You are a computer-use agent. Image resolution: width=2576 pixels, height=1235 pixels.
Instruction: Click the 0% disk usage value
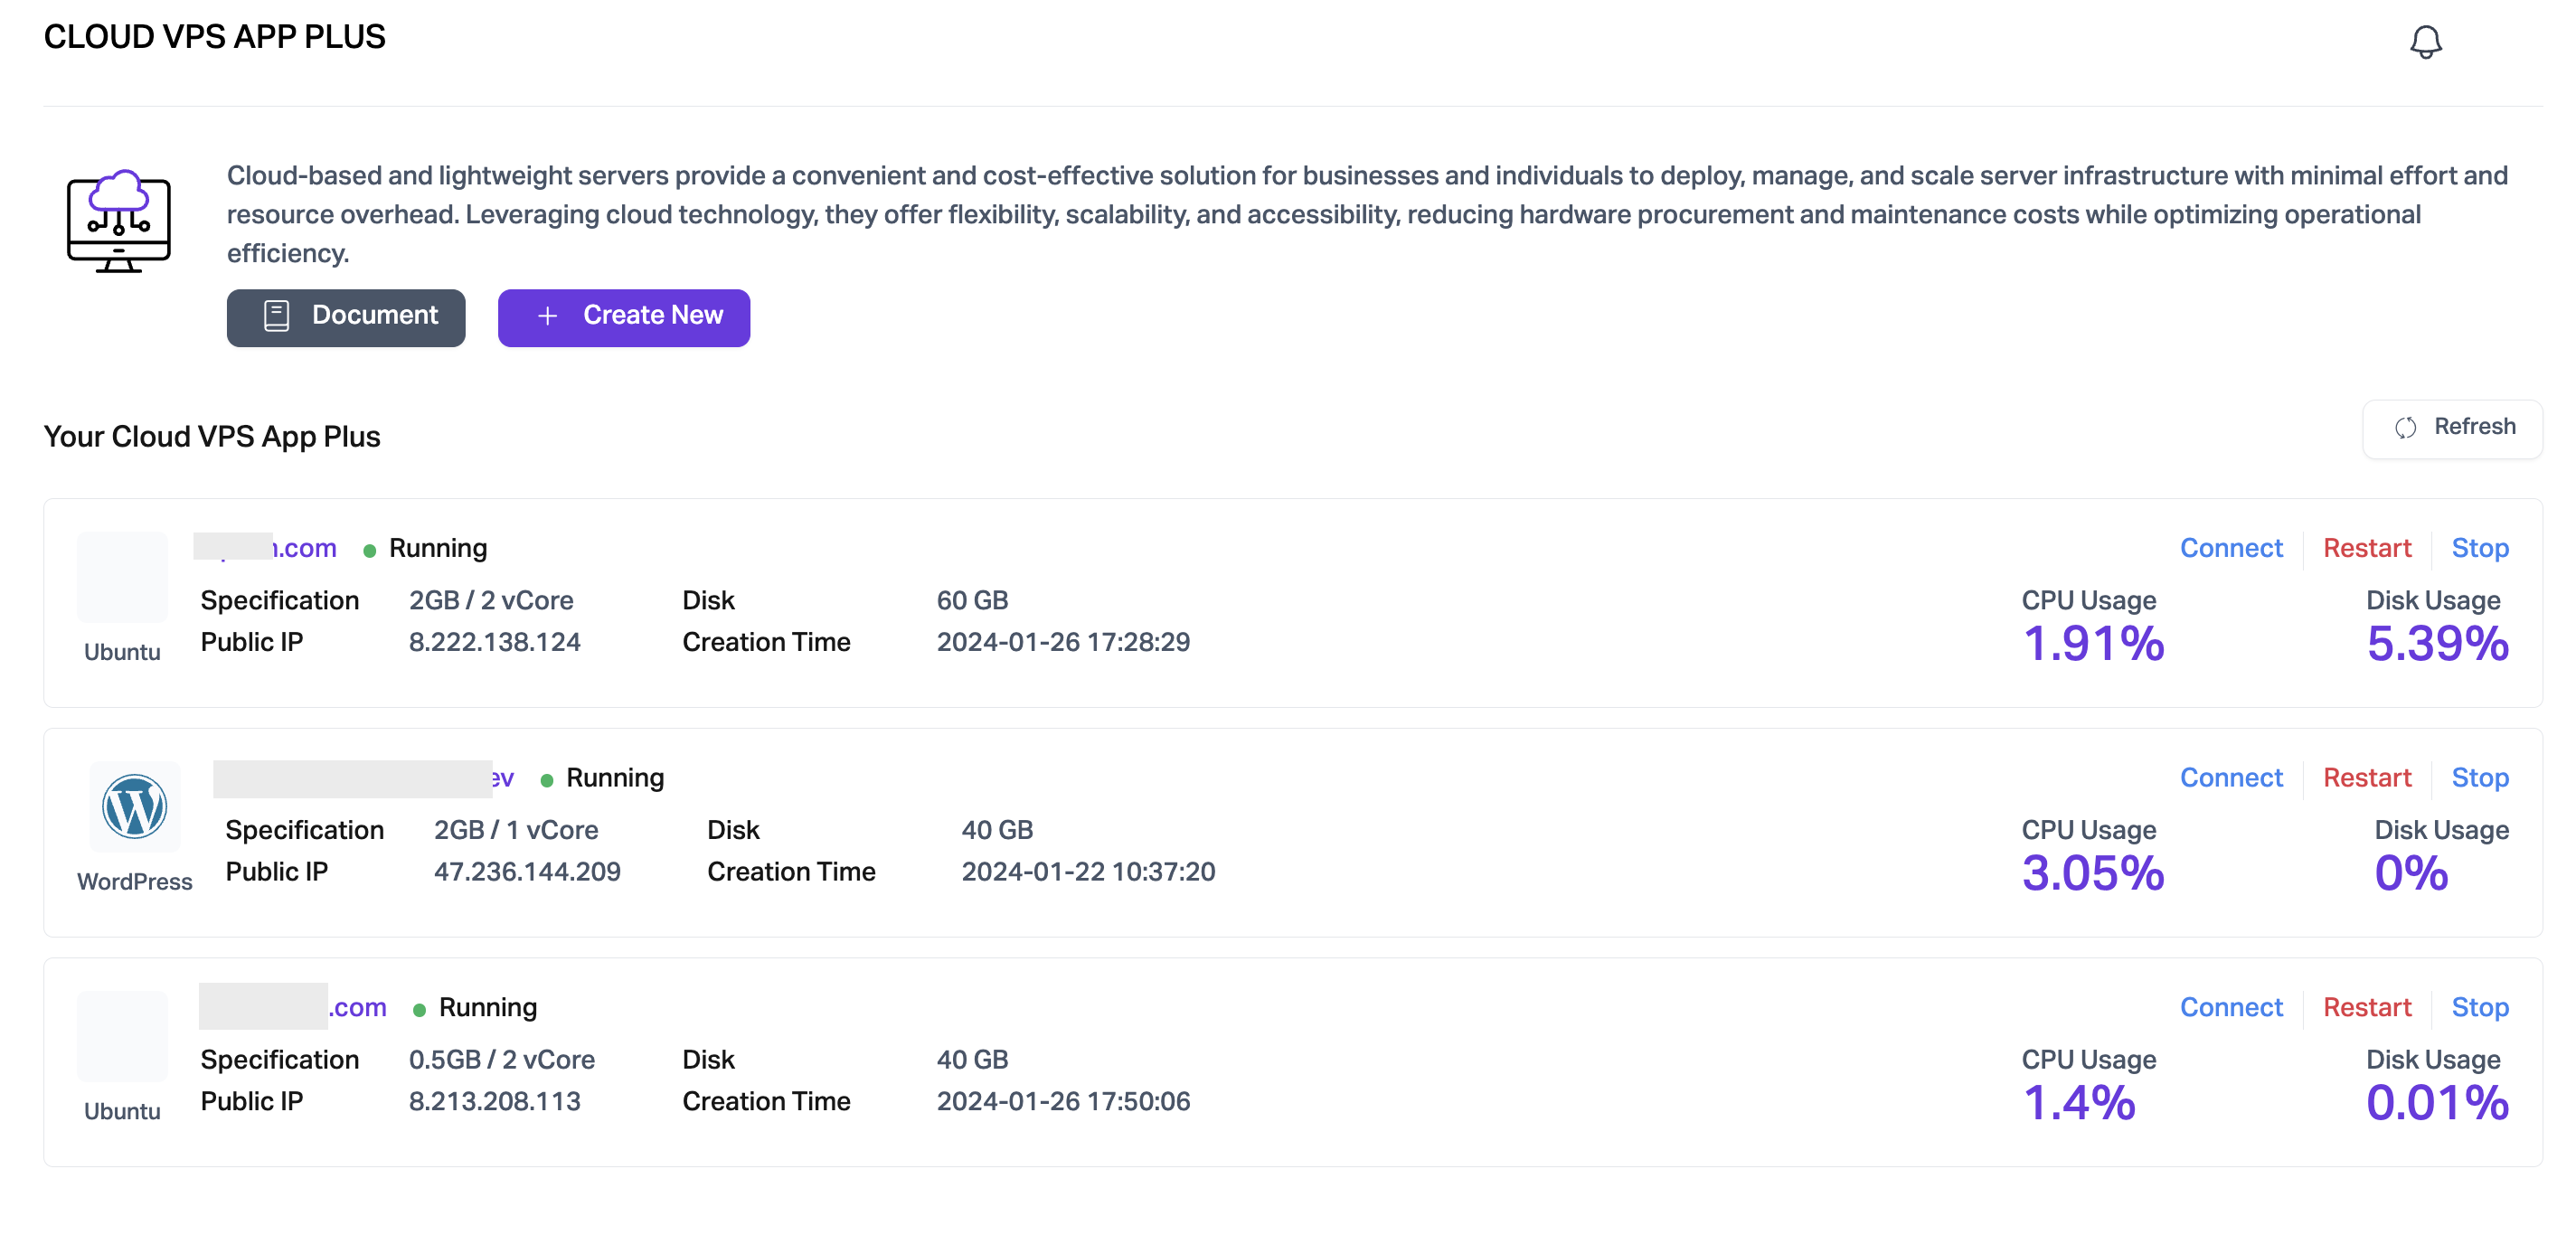point(2411,873)
